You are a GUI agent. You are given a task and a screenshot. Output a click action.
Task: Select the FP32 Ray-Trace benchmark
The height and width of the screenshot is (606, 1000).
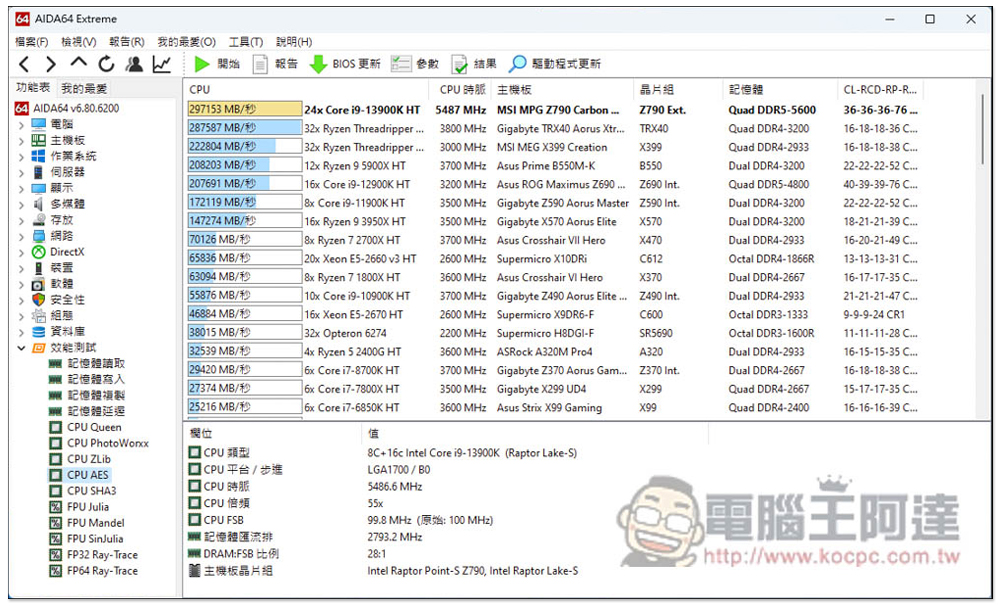tap(94, 555)
